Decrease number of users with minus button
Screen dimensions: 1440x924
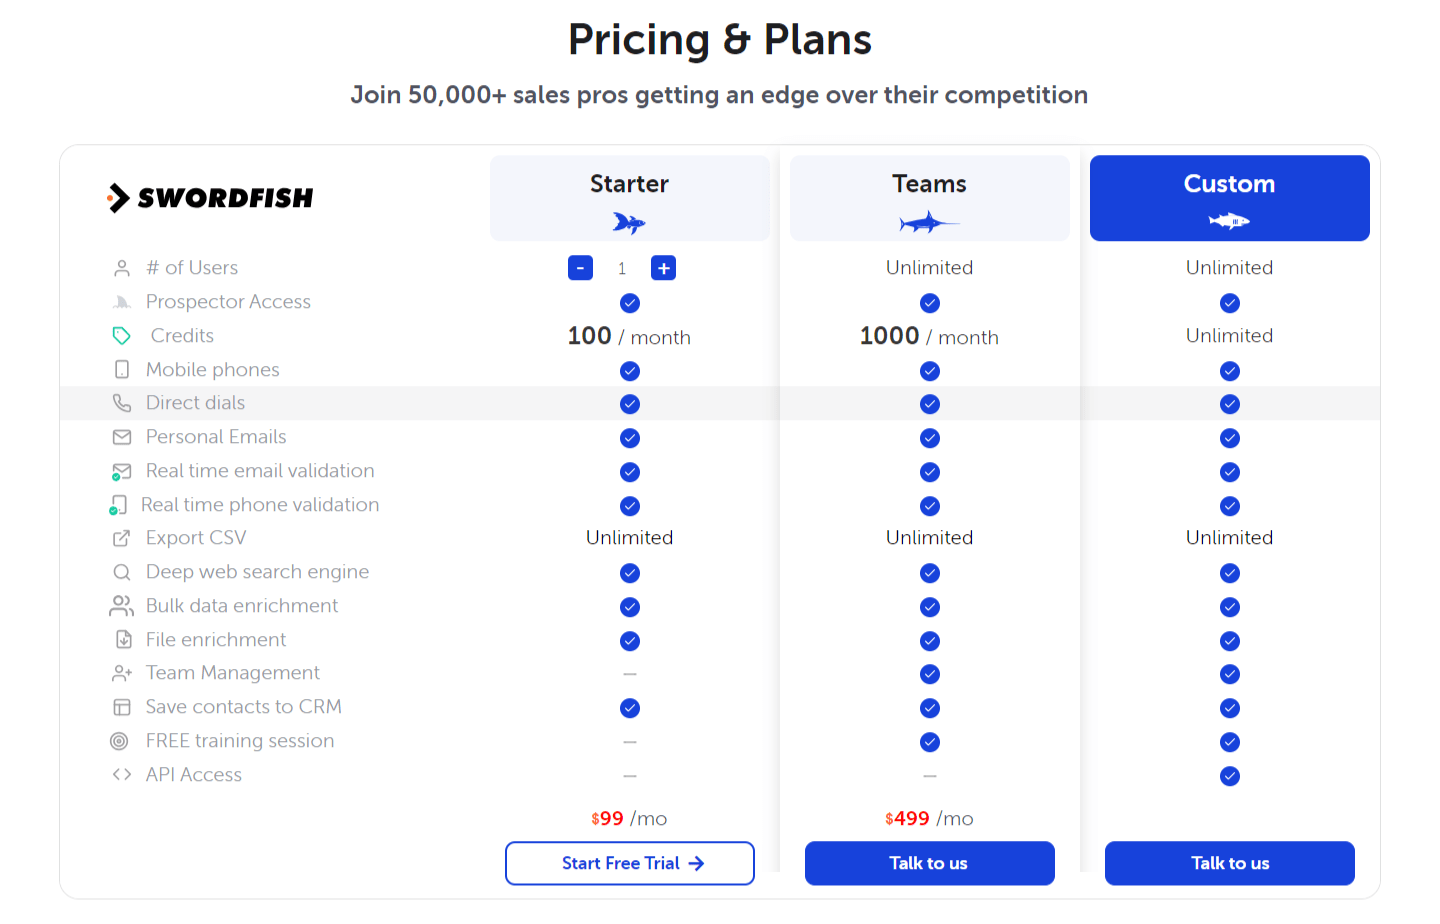click(580, 268)
